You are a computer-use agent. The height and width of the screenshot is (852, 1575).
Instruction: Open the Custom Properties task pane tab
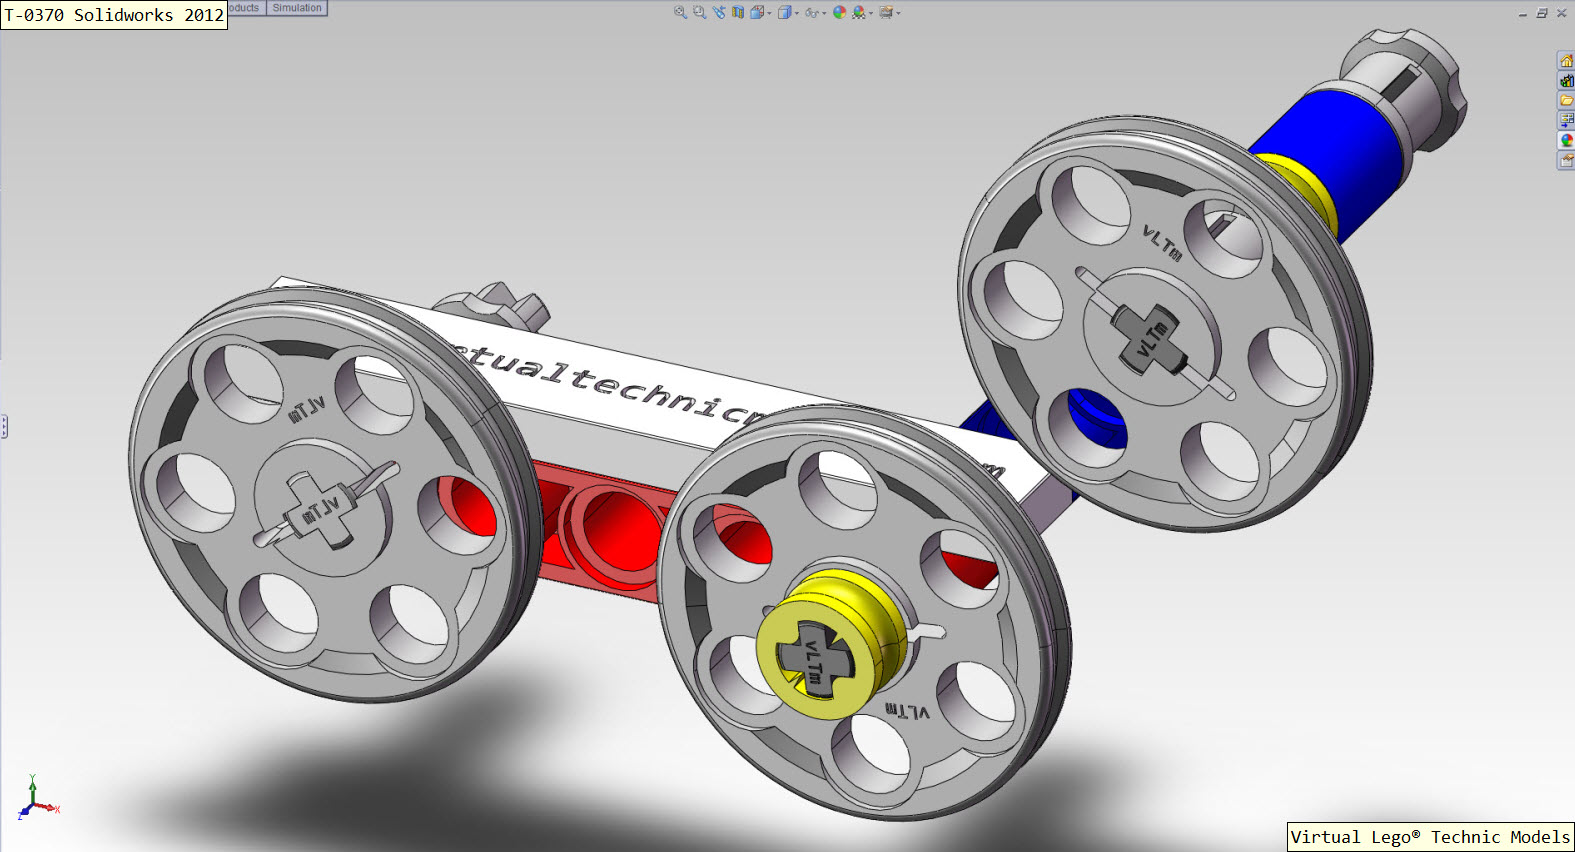[x=1566, y=160]
